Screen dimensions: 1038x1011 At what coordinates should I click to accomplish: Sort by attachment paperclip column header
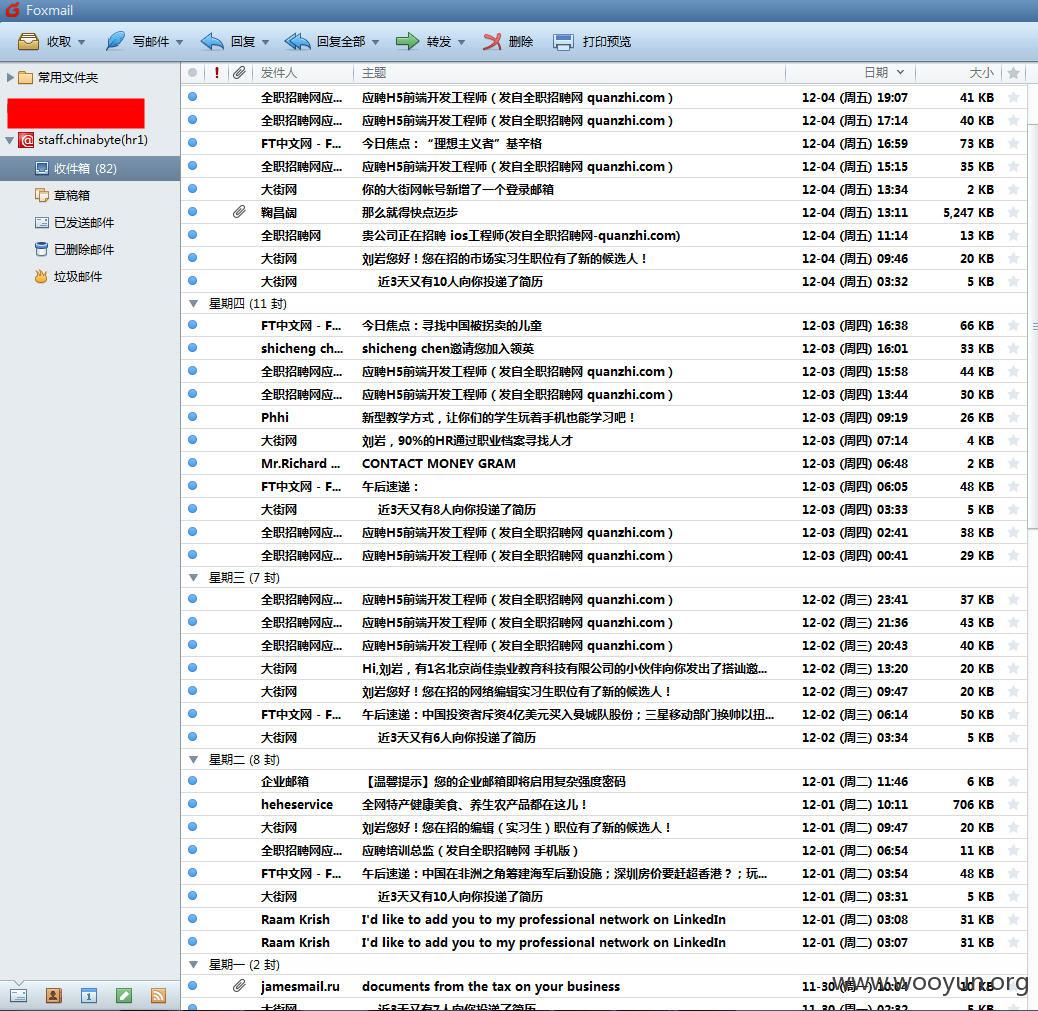(x=239, y=73)
